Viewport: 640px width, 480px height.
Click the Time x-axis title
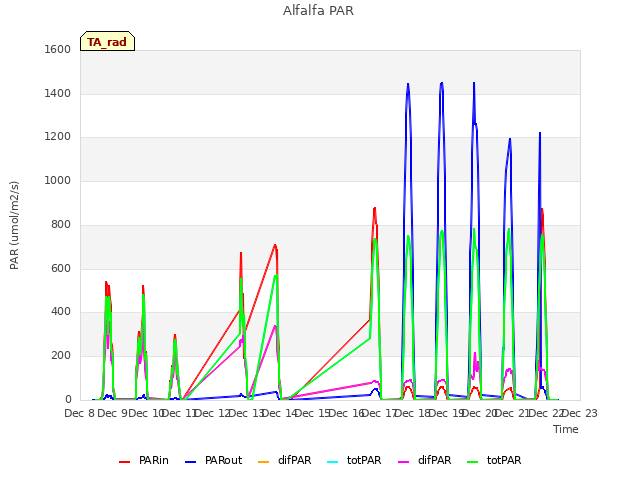[566, 429]
